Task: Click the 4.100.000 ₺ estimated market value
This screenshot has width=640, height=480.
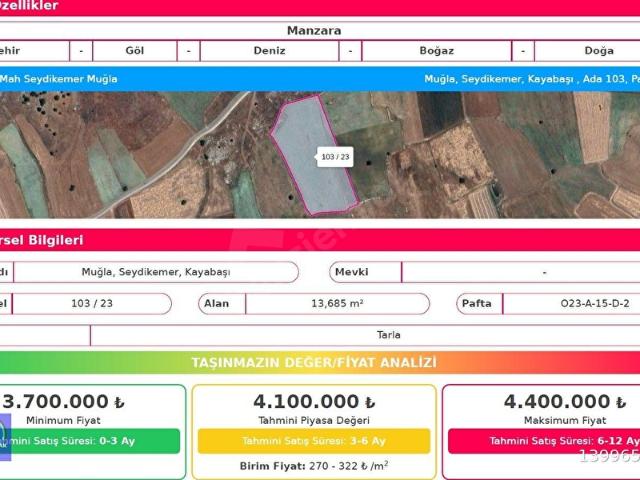Action: coord(314,402)
